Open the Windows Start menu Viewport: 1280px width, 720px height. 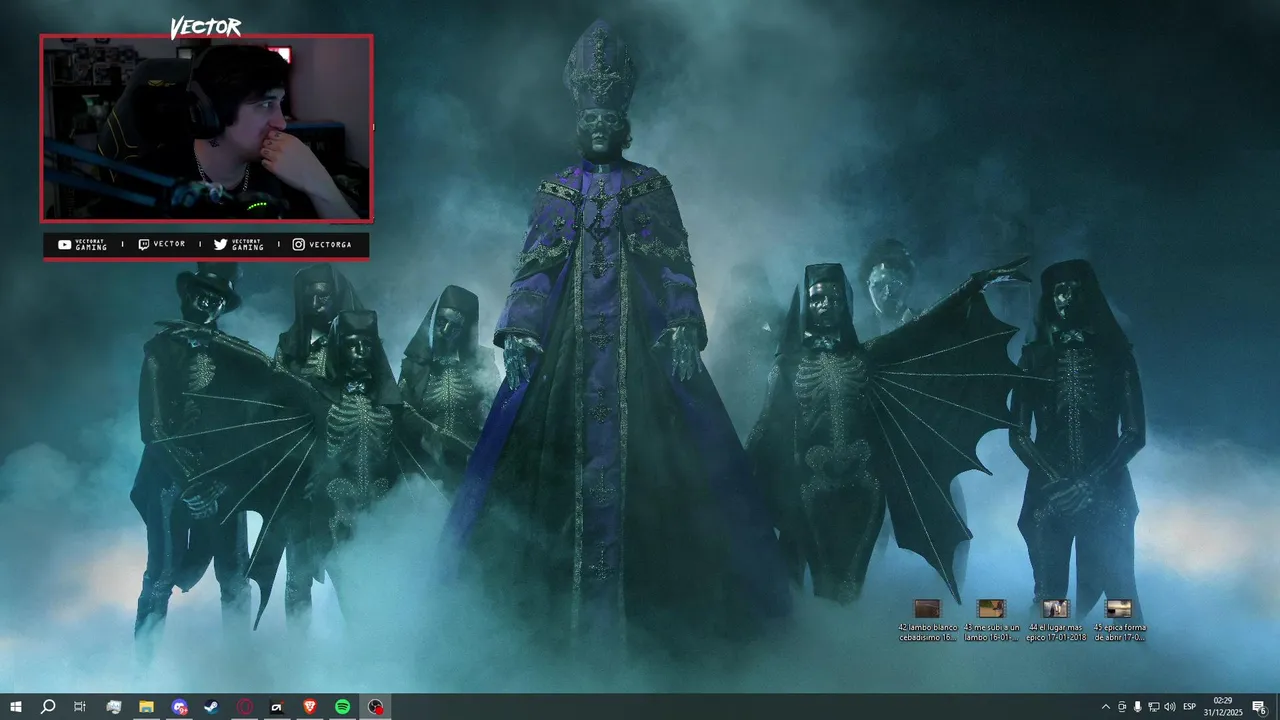tap(15, 707)
